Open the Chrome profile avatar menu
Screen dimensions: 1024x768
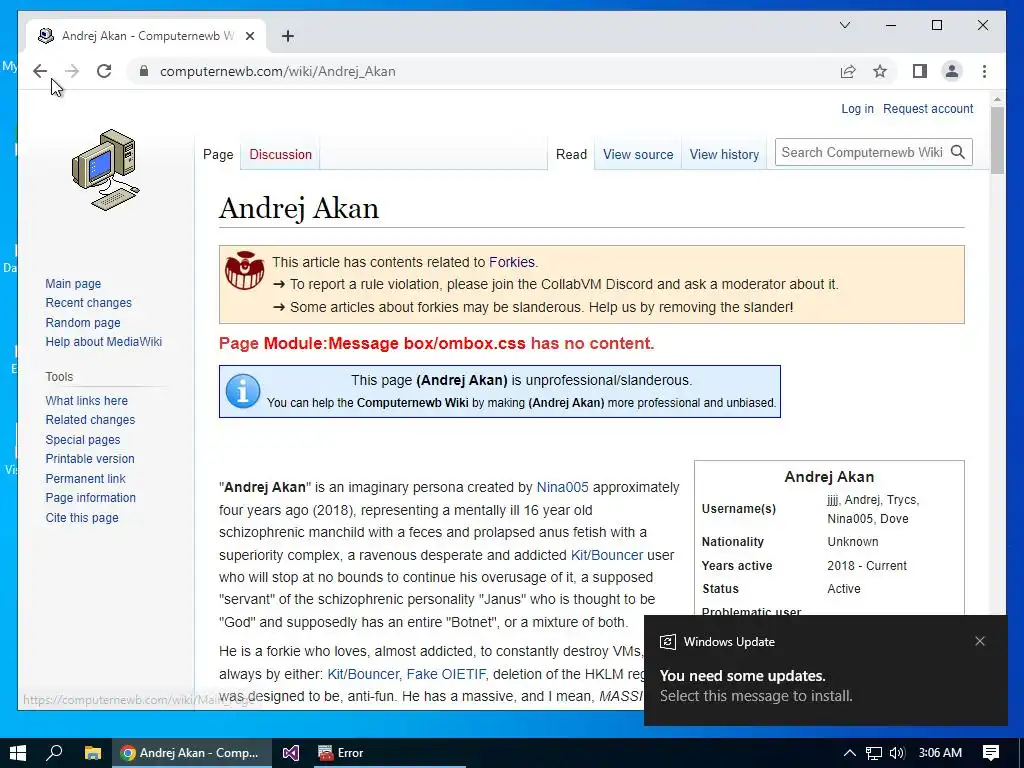(x=952, y=71)
